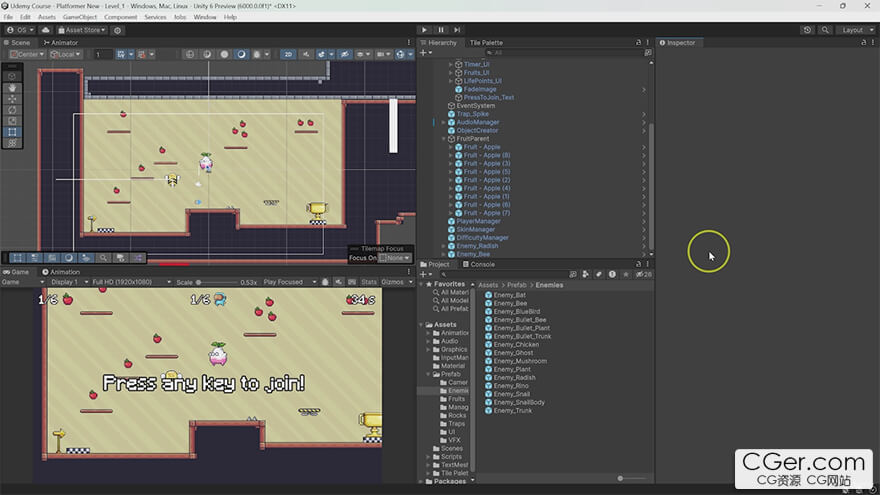Switch to the Console tab
The image size is (880, 495).
click(x=479, y=264)
